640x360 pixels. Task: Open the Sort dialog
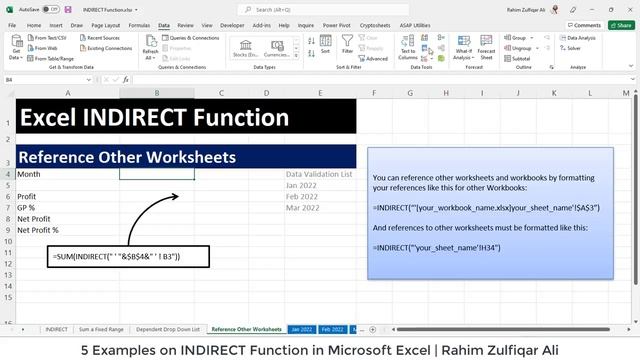pos(325,44)
